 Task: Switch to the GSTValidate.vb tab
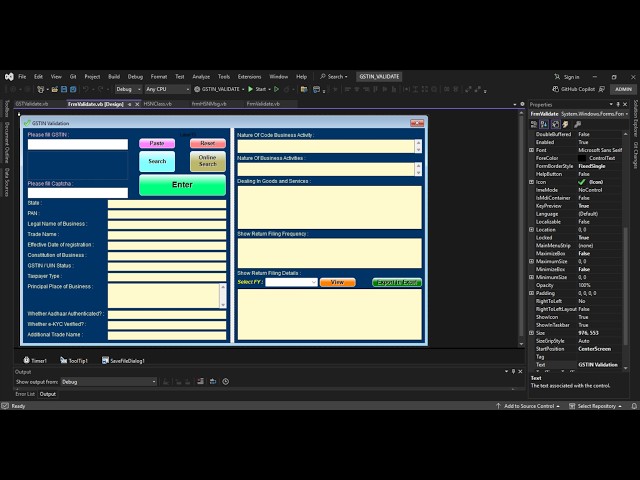coord(32,104)
